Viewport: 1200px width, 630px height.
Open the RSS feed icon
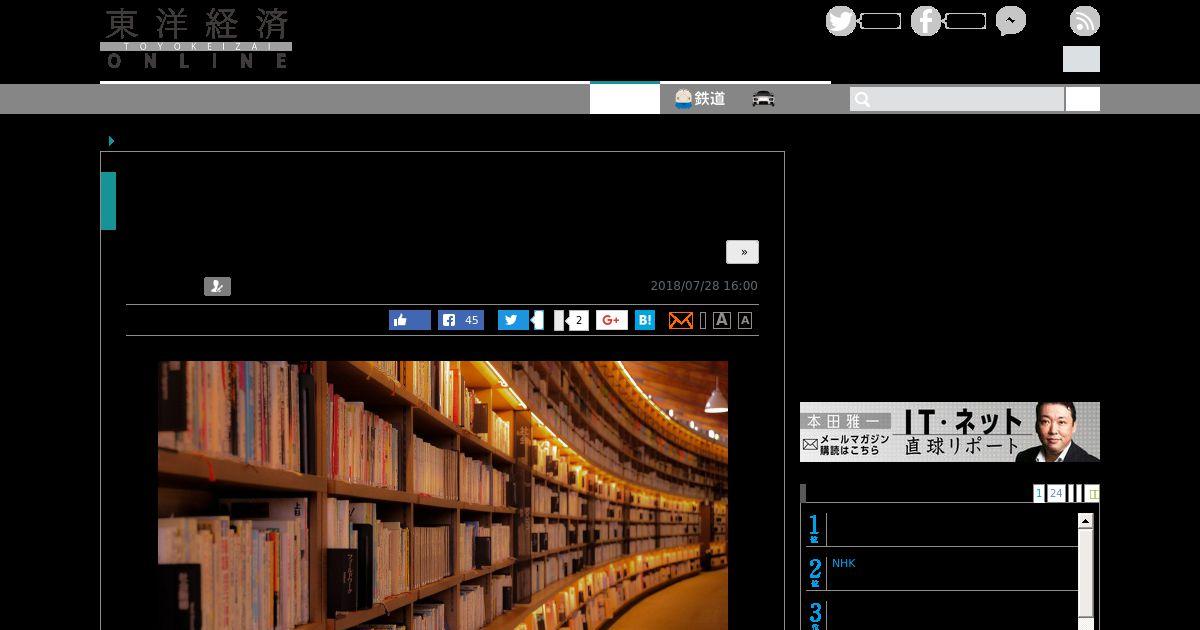pyautogui.click(x=1085, y=21)
